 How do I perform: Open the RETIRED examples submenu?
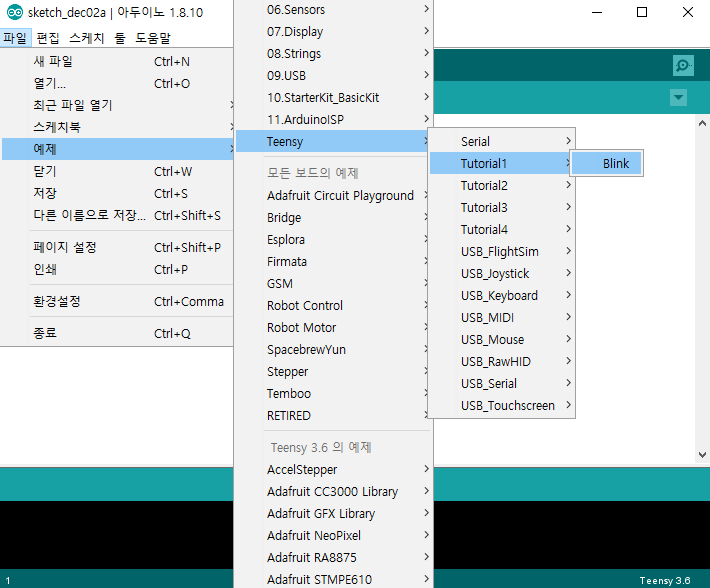[x=333, y=415]
